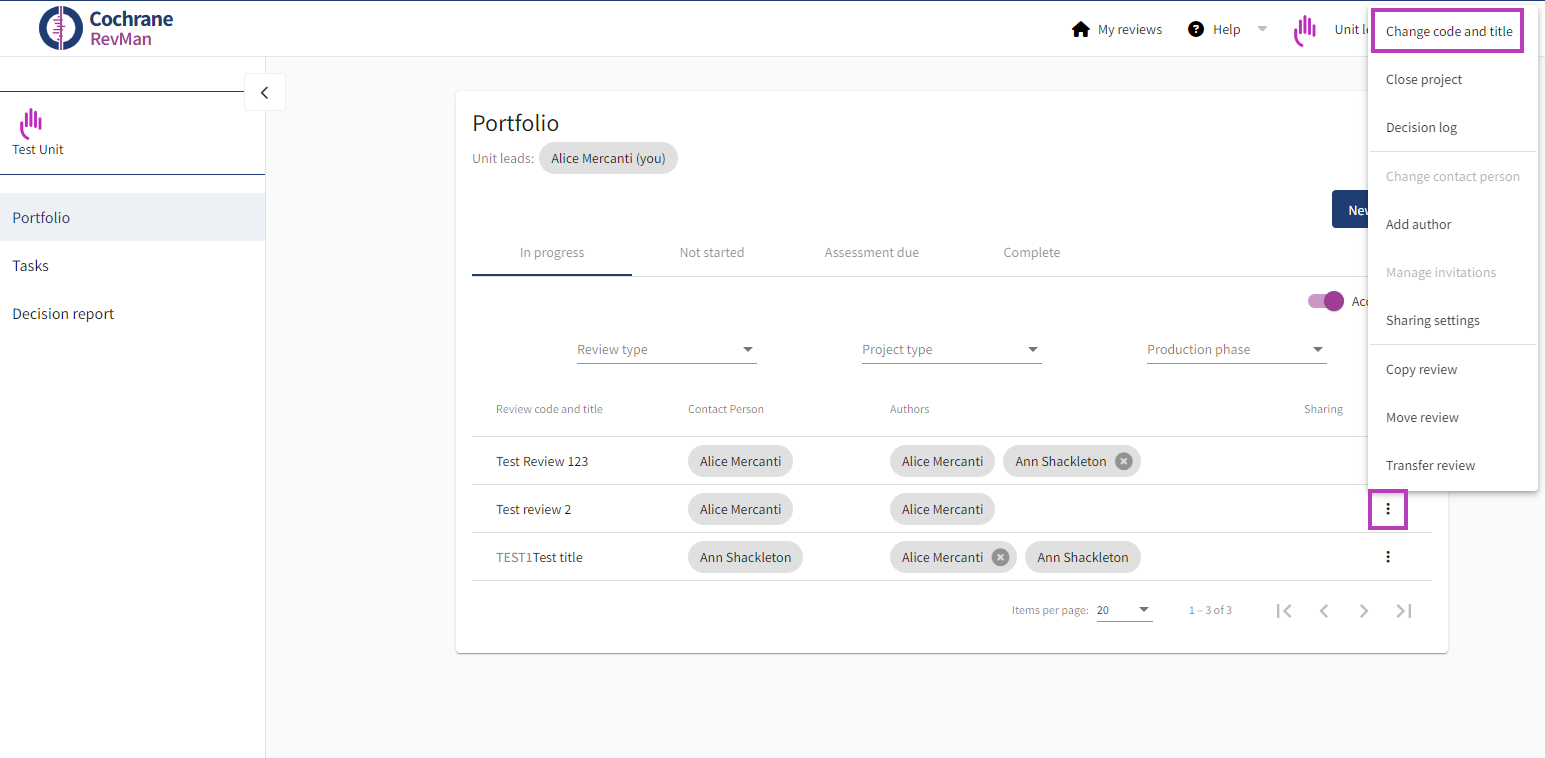
Task: Click the Test review 2 title
Action: [533, 509]
